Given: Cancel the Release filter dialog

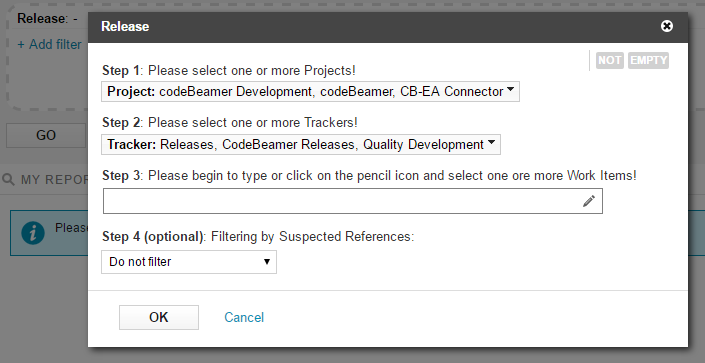Looking at the screenshot, I should pyautogui.click(x=244, y=318).
